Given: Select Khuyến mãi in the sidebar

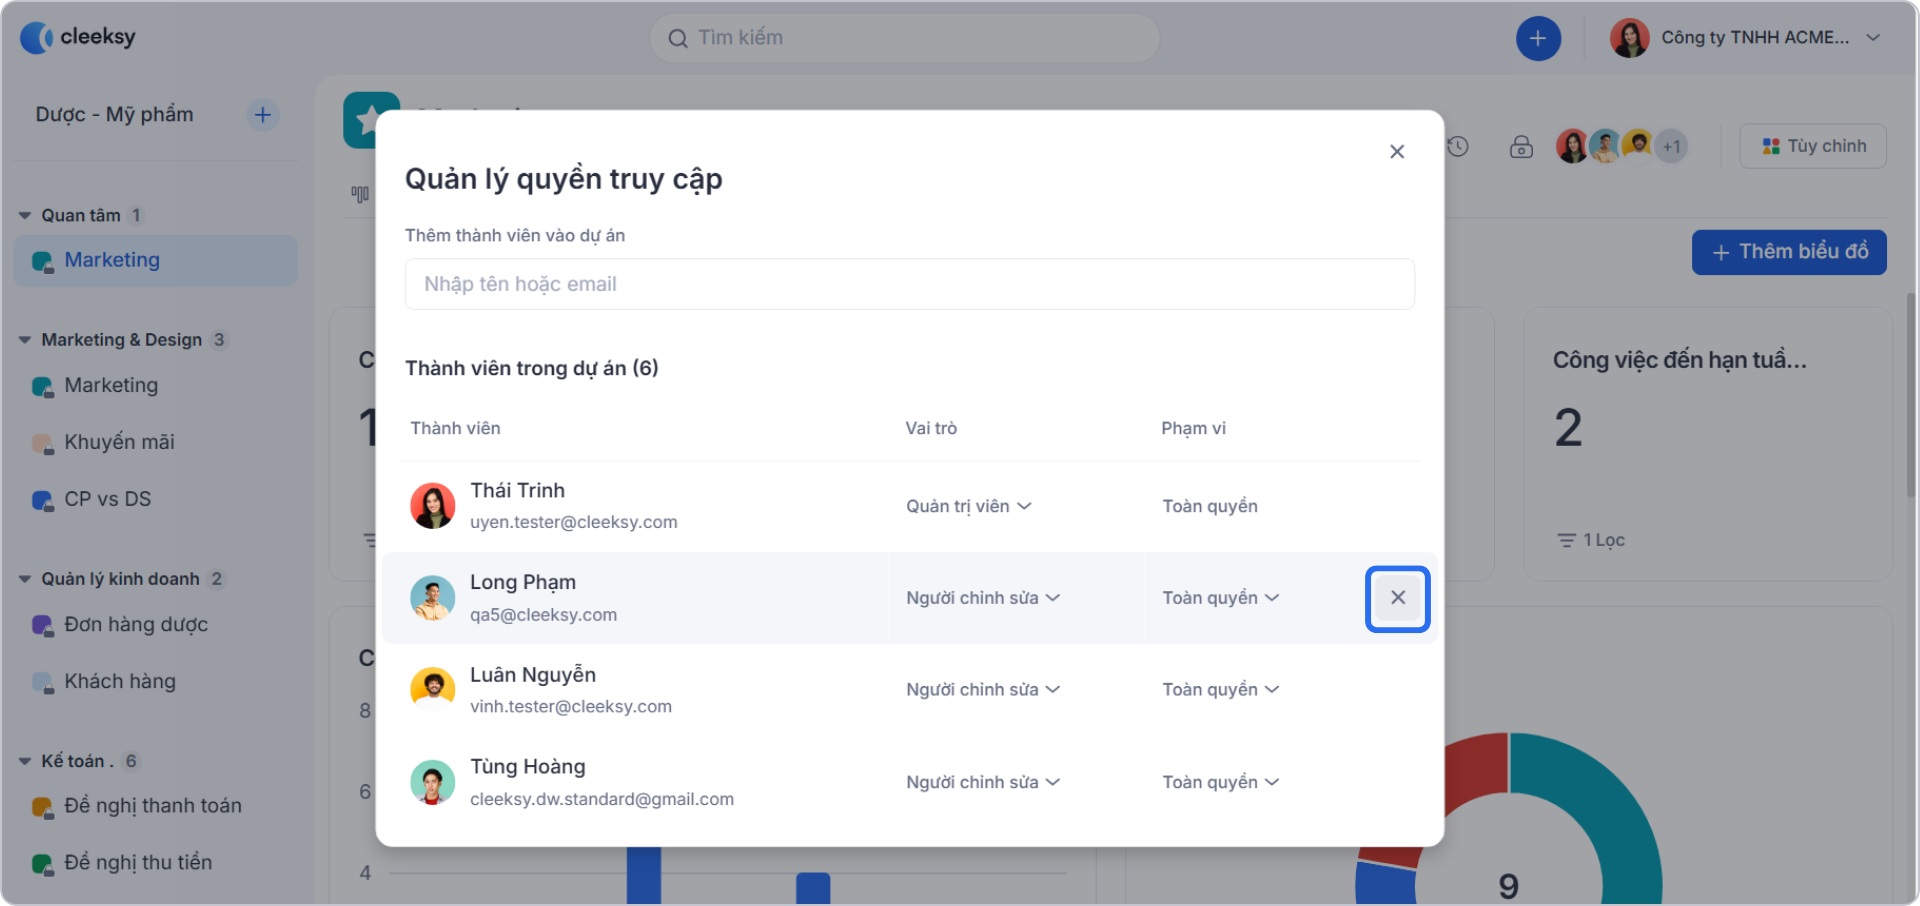Looking at the screenshot, I should point(119,441).
